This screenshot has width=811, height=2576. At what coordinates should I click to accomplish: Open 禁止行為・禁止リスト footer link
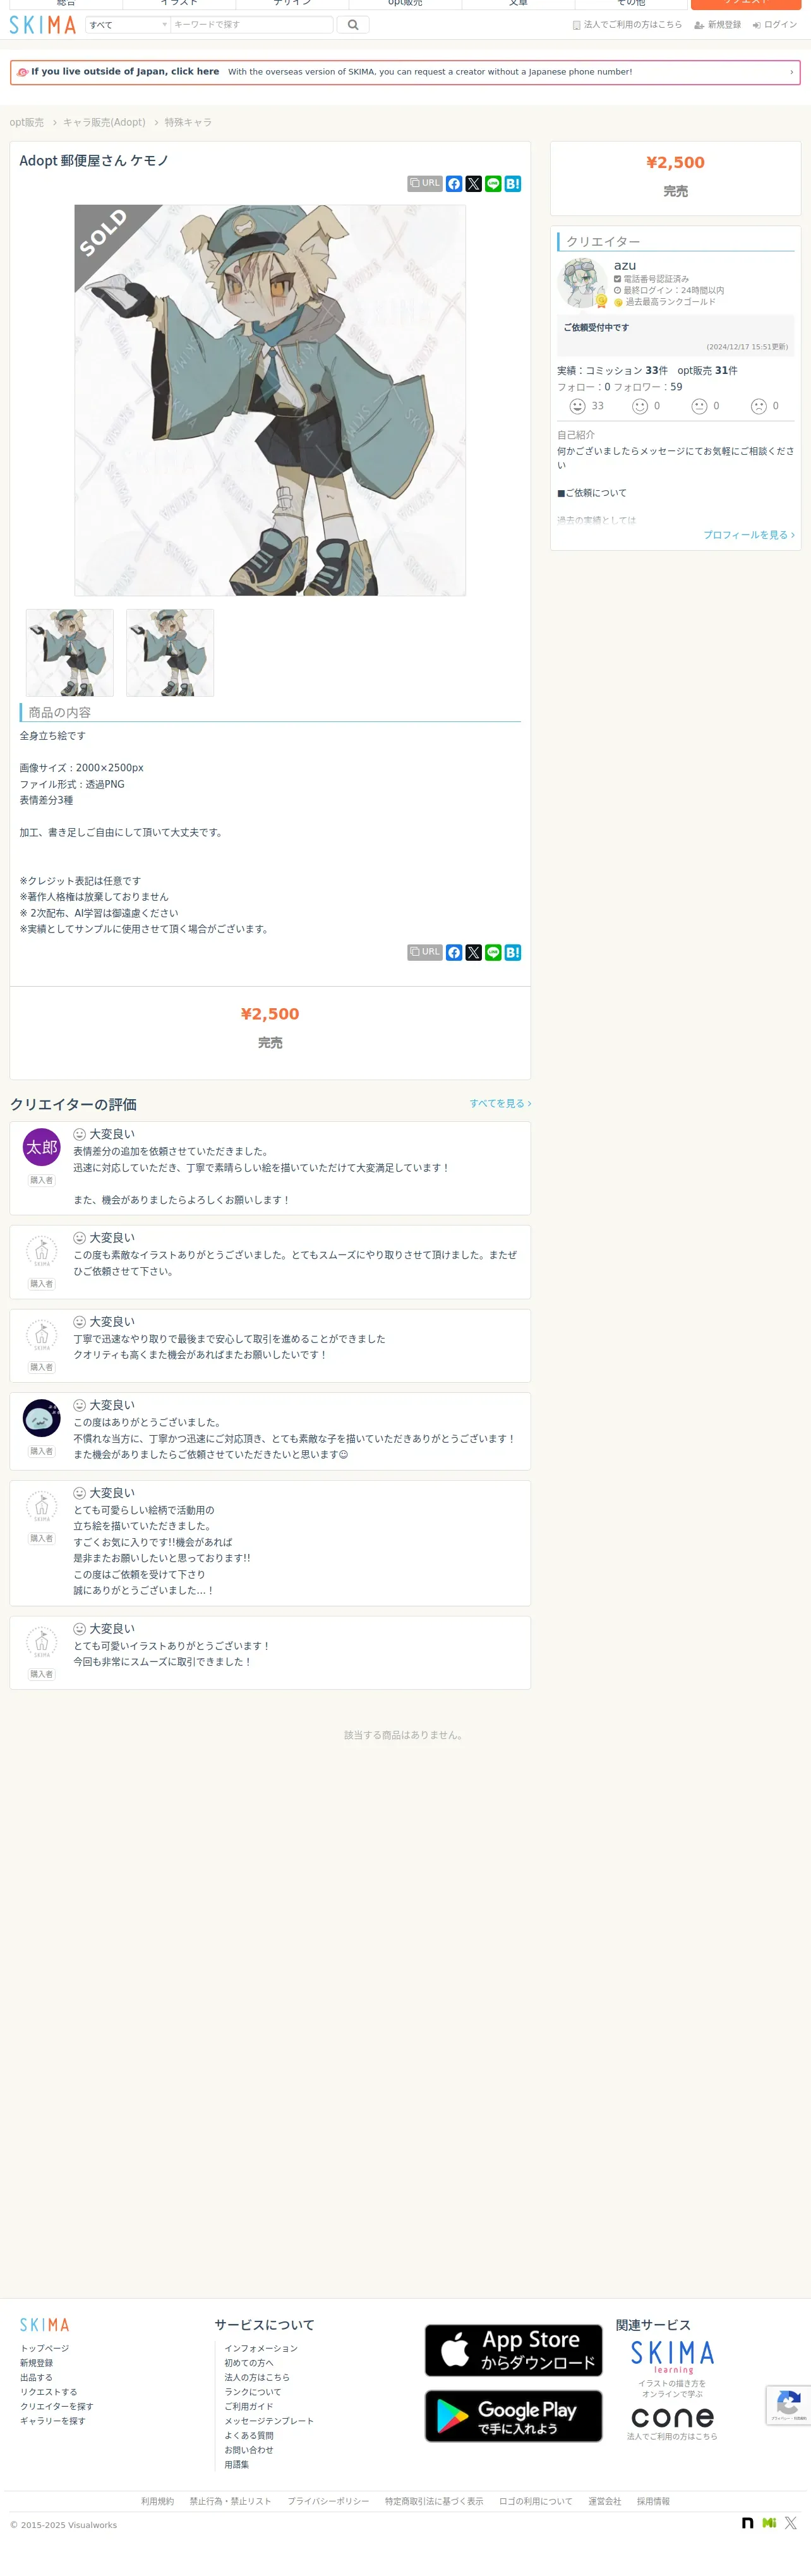[231, 2501]
